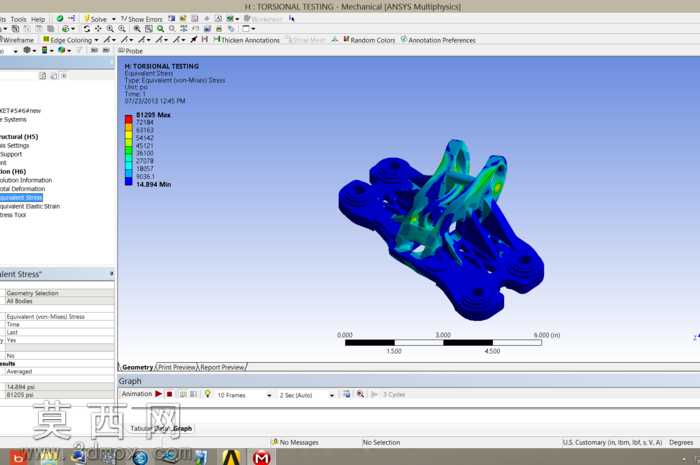This screenshot has width=700, height=465.
Task: Open the red M taskbar application
Action: pyautogui.click(x=261, y=457)
